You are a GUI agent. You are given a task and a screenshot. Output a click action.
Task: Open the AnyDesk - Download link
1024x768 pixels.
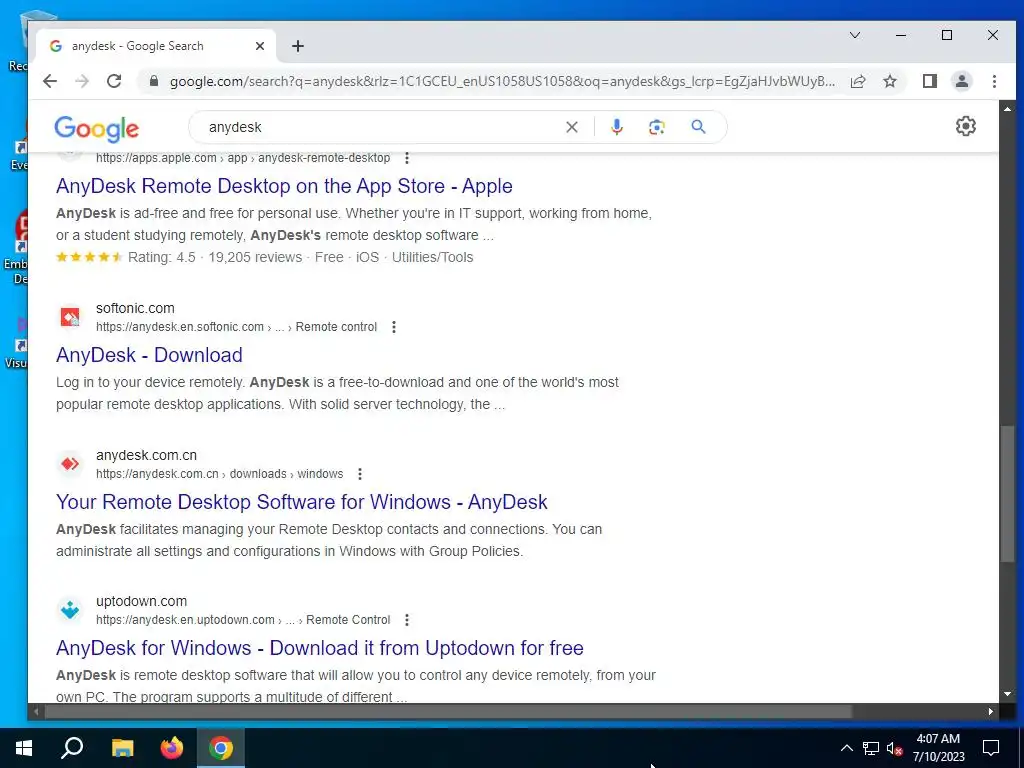[x=149, y=355]
